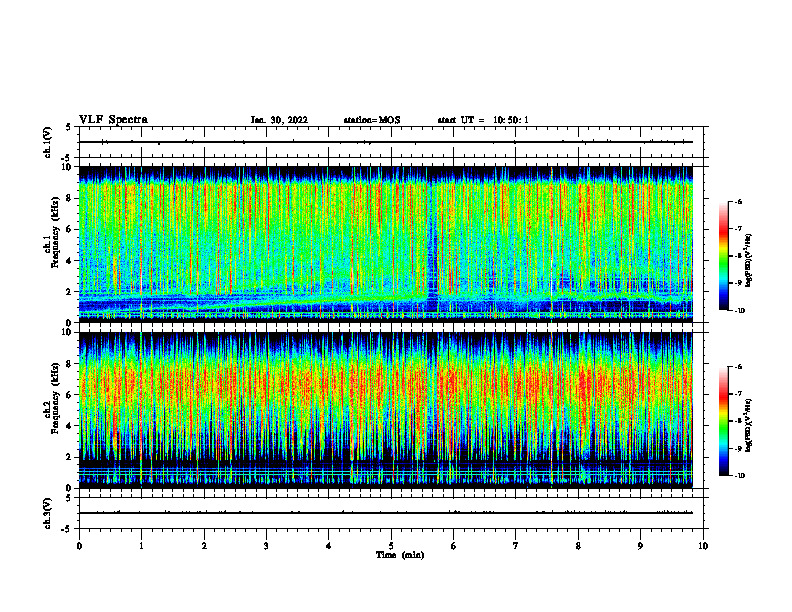Image resolution: width=792 pixels, height=612 pixels.
Task: Click the ch.2 color bar label "-7"
Action: point(738,394)
